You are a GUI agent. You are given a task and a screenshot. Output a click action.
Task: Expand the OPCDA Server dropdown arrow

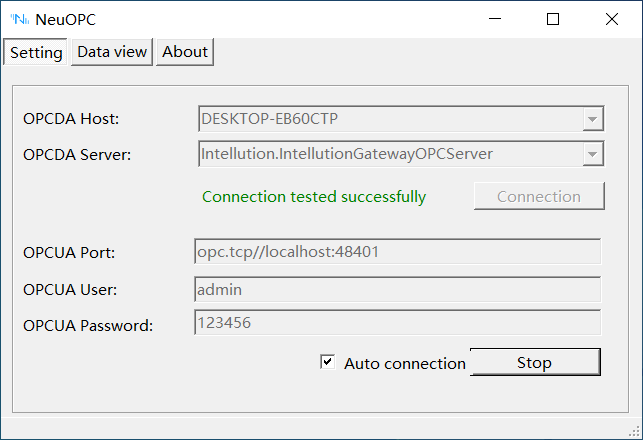pyautogui.click(x=593, y=154)
